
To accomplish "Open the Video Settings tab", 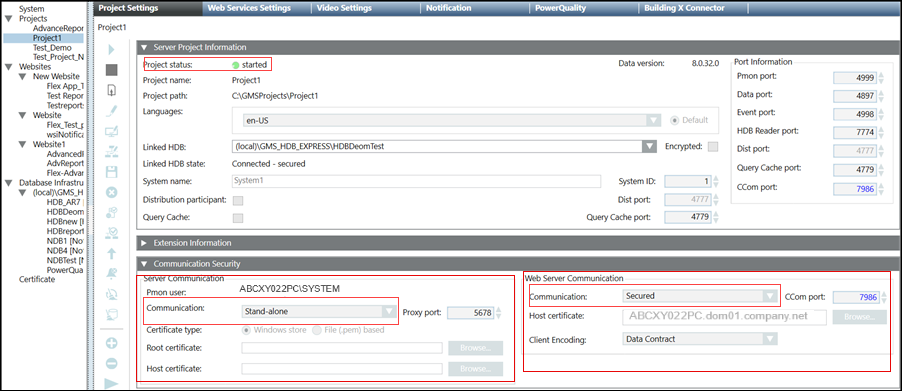I will click(x=366, y=8).
